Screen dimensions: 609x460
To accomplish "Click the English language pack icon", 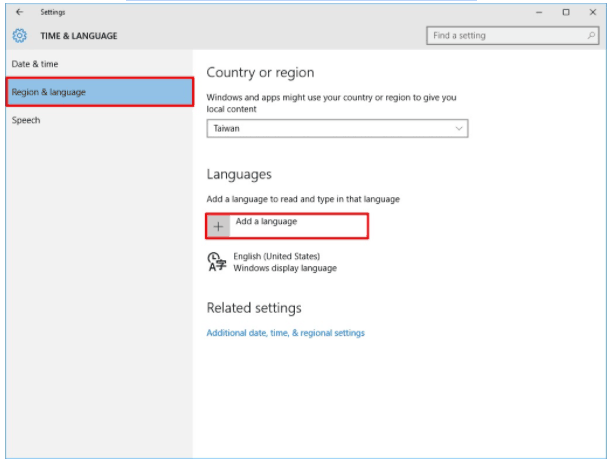I will point(216,262).
